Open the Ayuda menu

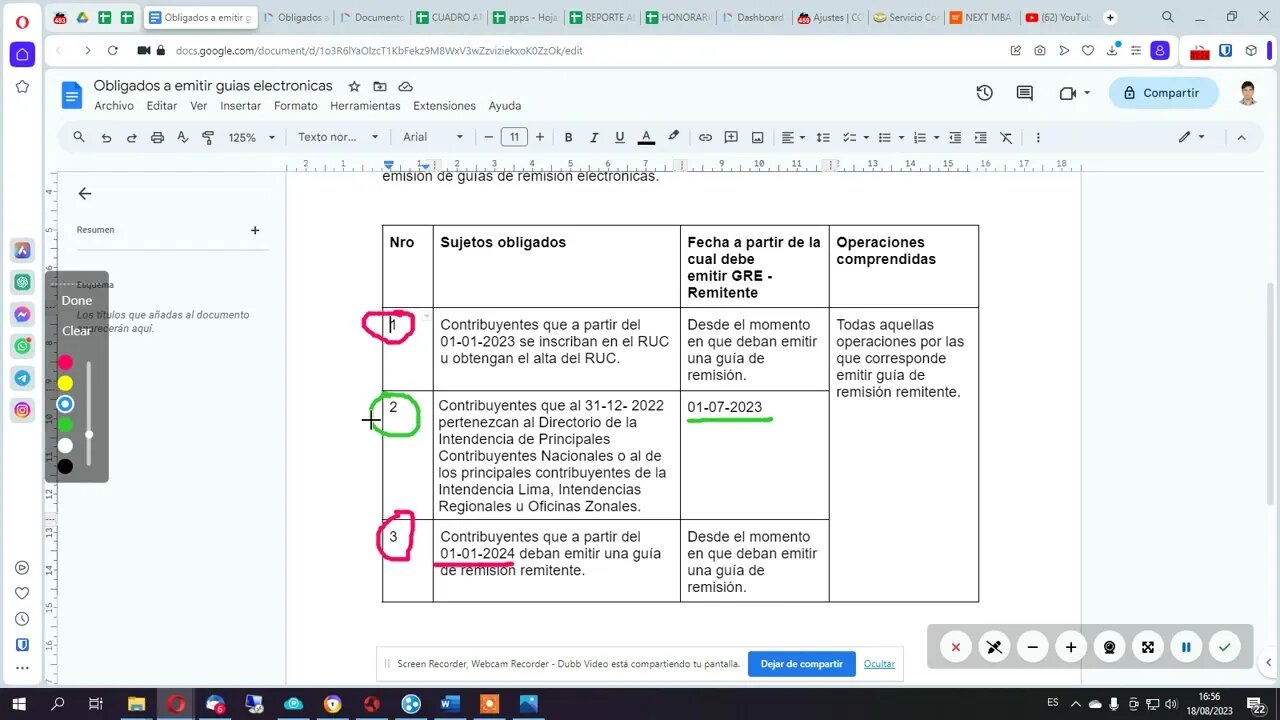[x=505, y=106]
